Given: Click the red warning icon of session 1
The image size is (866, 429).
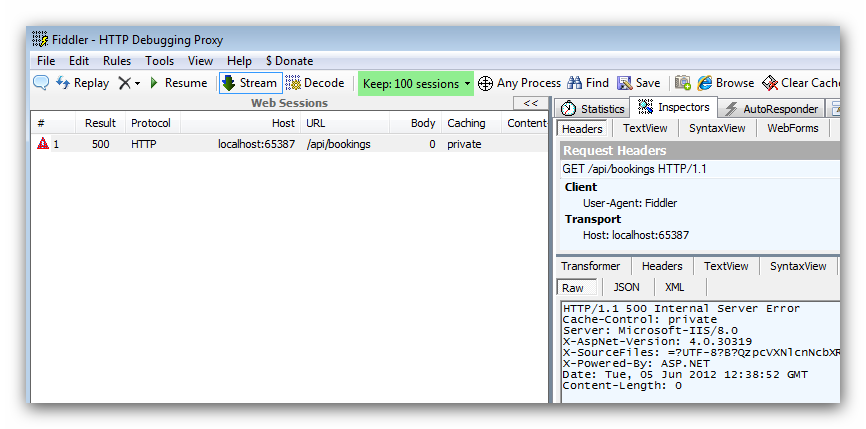Looking at the screenshot, I should pos(43,144).
